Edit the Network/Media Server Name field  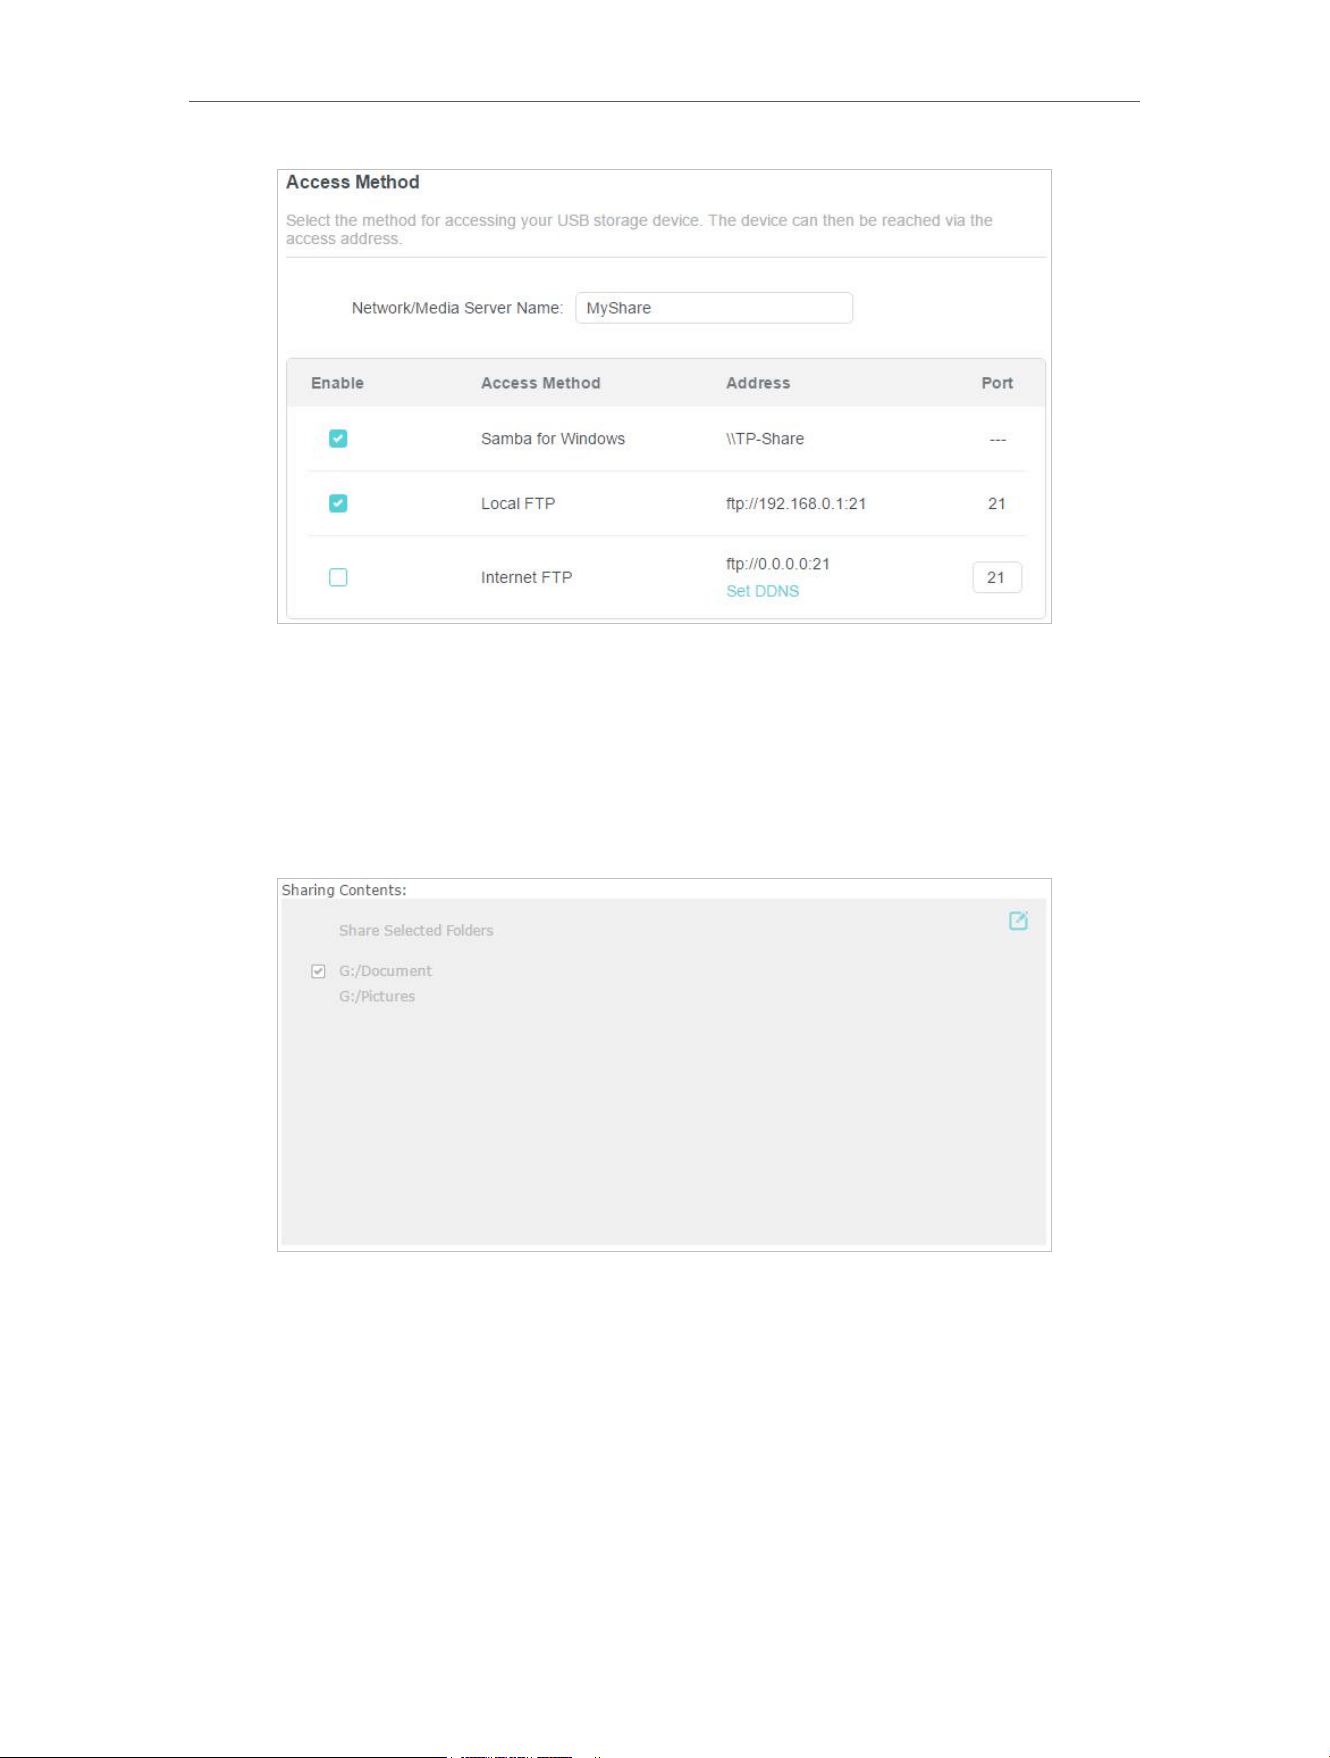714,308
